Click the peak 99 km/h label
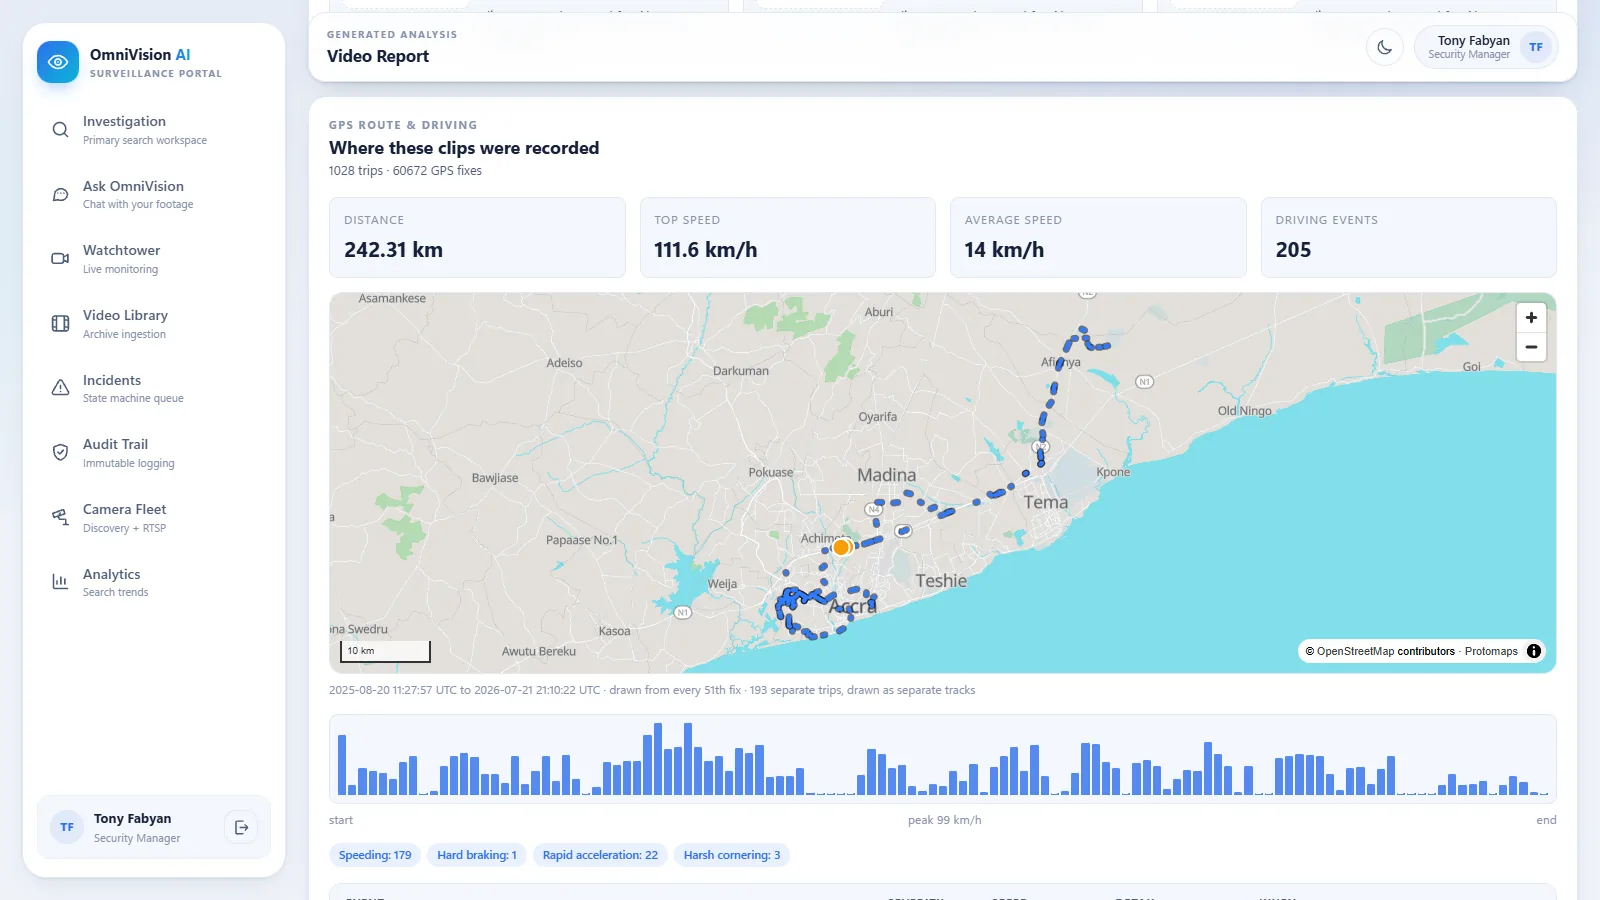1600x900 pixels. pos(944,820)
